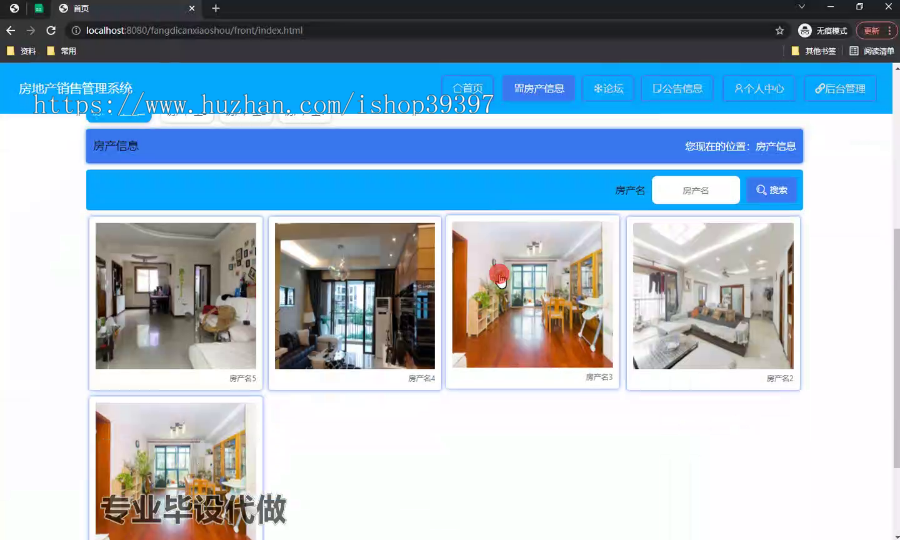The image size is (900, 540).
Task: Click the 房产名4 caption text
Action: tap(421, 378)
